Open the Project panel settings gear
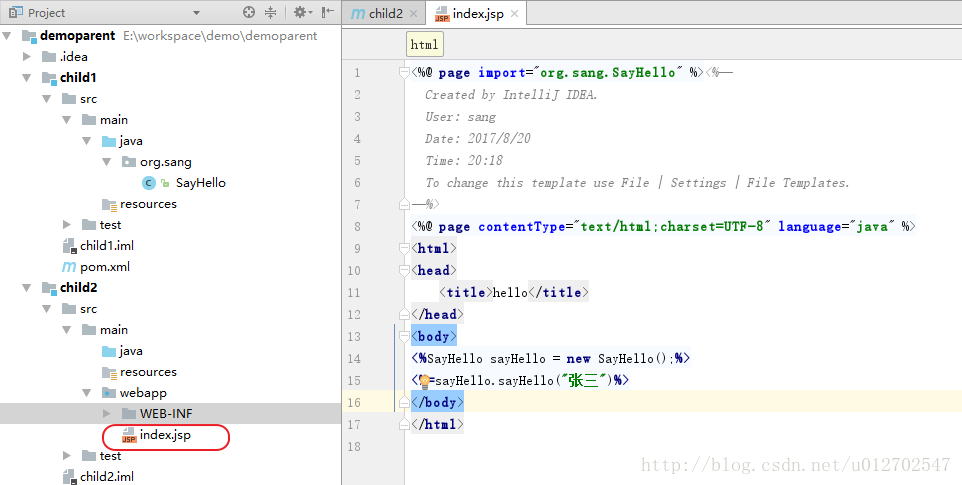This screenshot has height=485, width=962. pyautogui.click(x=300, y=13)
